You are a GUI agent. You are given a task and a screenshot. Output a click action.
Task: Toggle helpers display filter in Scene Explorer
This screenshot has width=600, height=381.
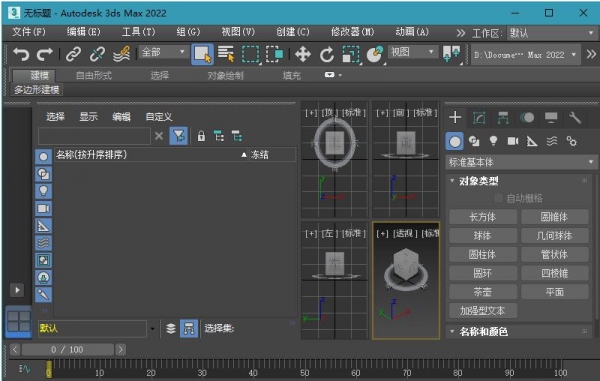tap(44, 226)
